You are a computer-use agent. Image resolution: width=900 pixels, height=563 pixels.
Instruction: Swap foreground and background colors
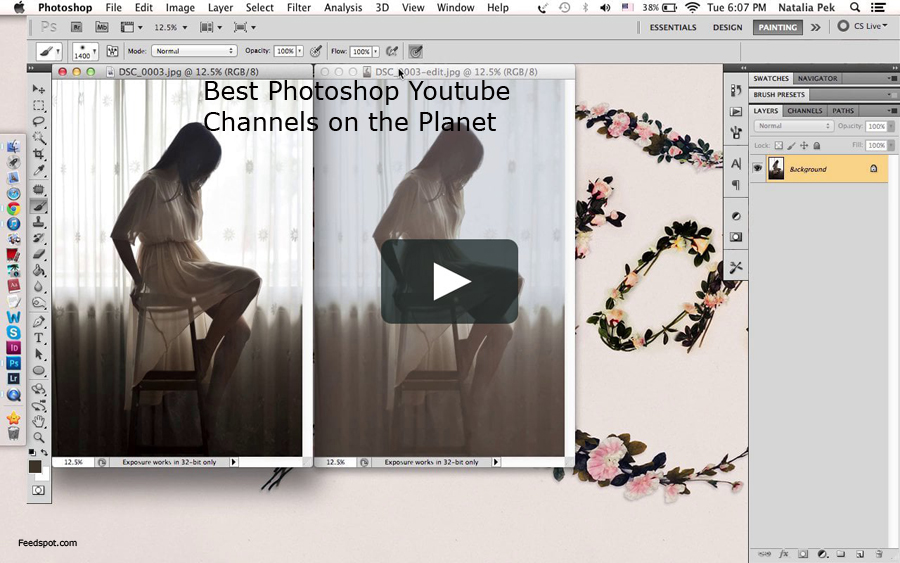[44, 453]
